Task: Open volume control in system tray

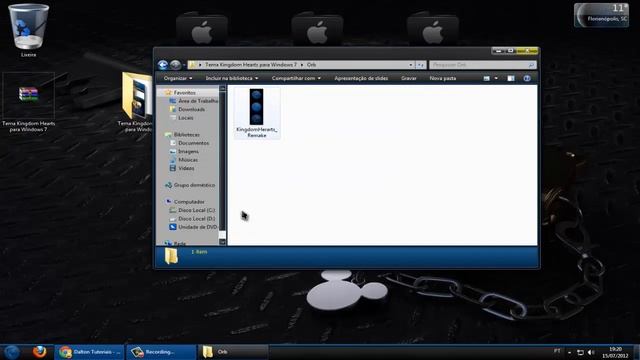Action: point(591,352)
